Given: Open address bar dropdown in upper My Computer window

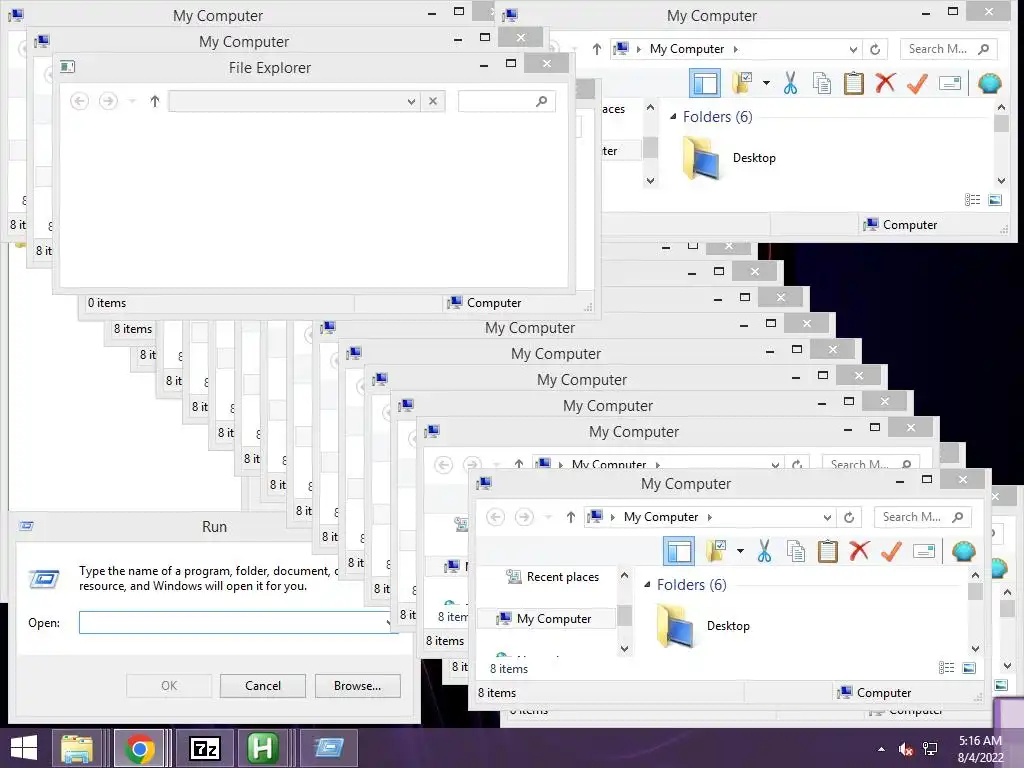Looking at the screenshot, I should click(x=853, y=49).
